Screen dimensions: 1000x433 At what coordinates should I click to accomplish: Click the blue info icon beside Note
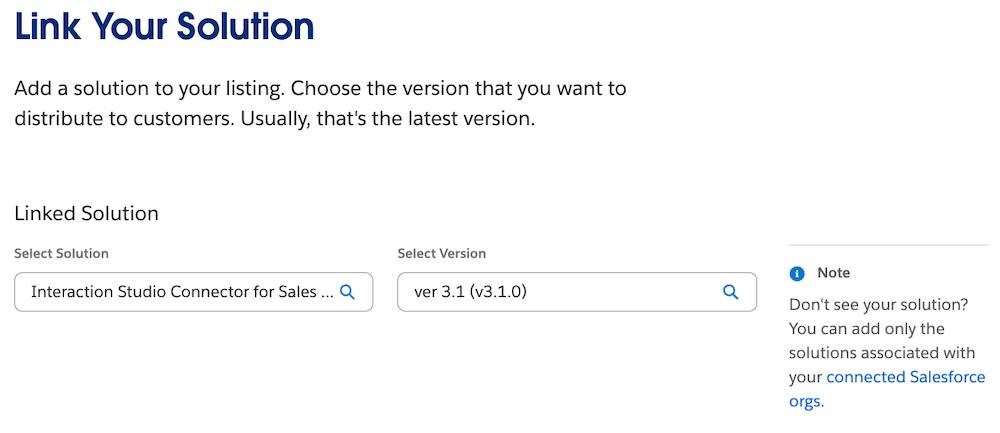(797, 273)
